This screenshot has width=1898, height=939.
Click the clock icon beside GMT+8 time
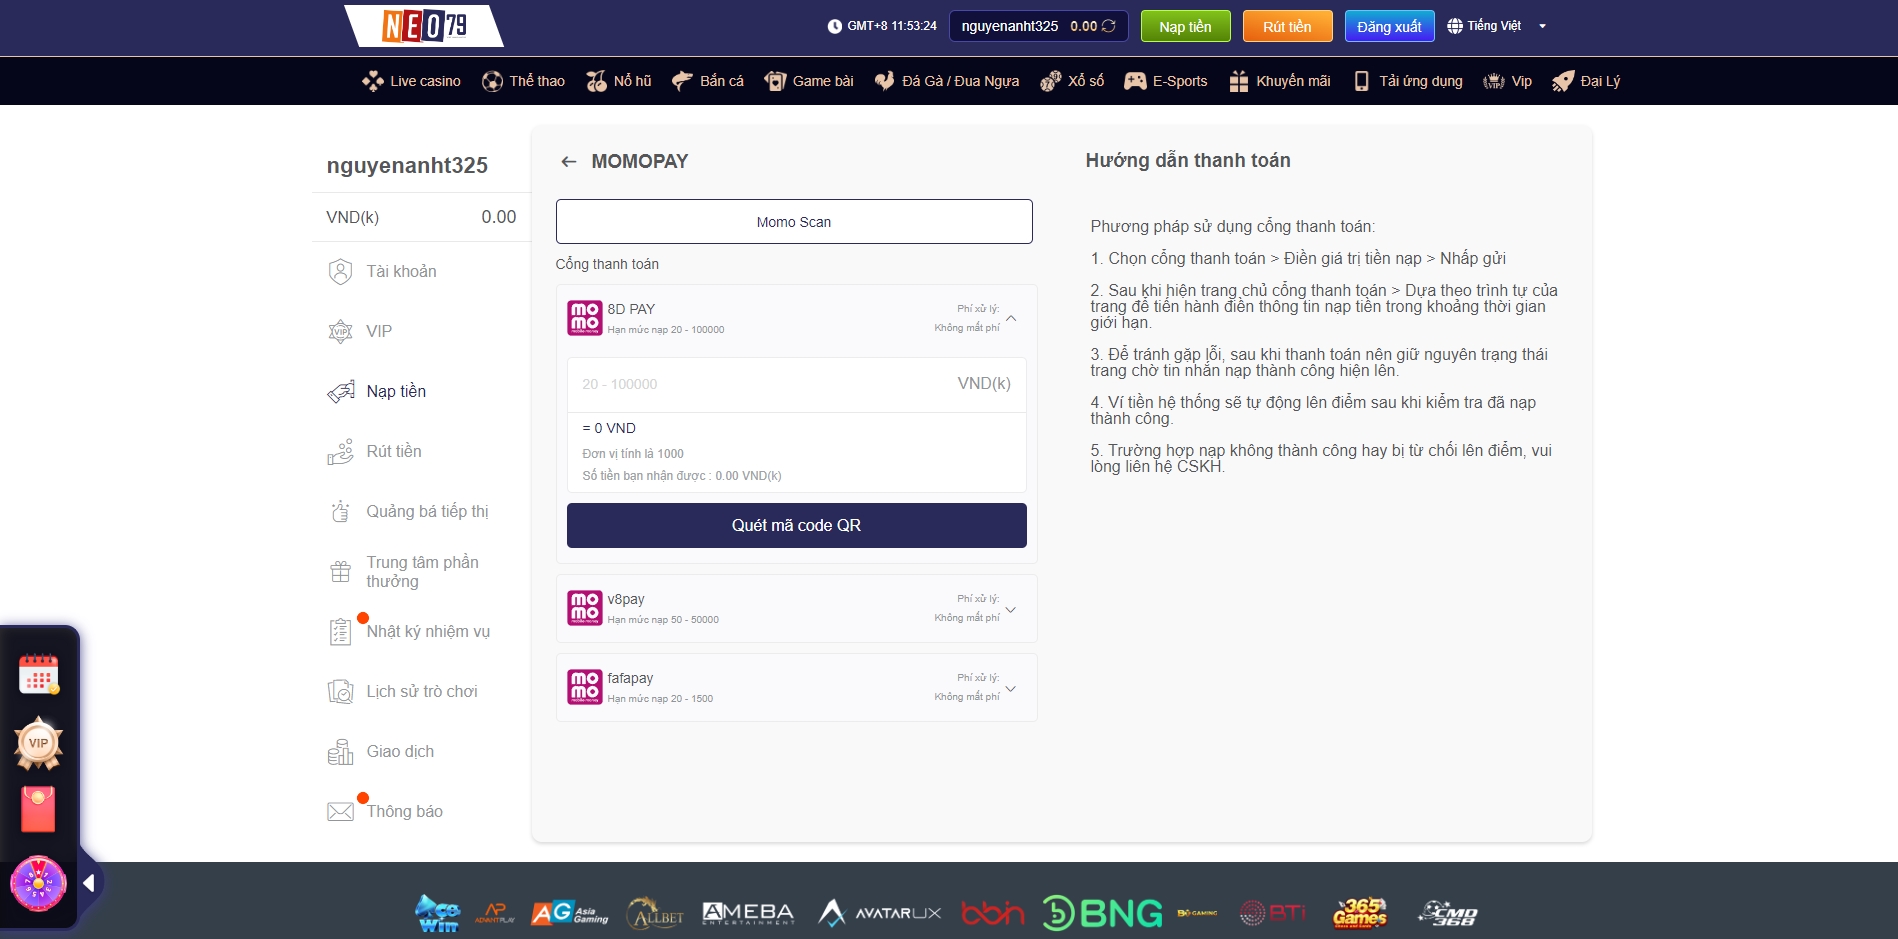(x=835, y=26)
